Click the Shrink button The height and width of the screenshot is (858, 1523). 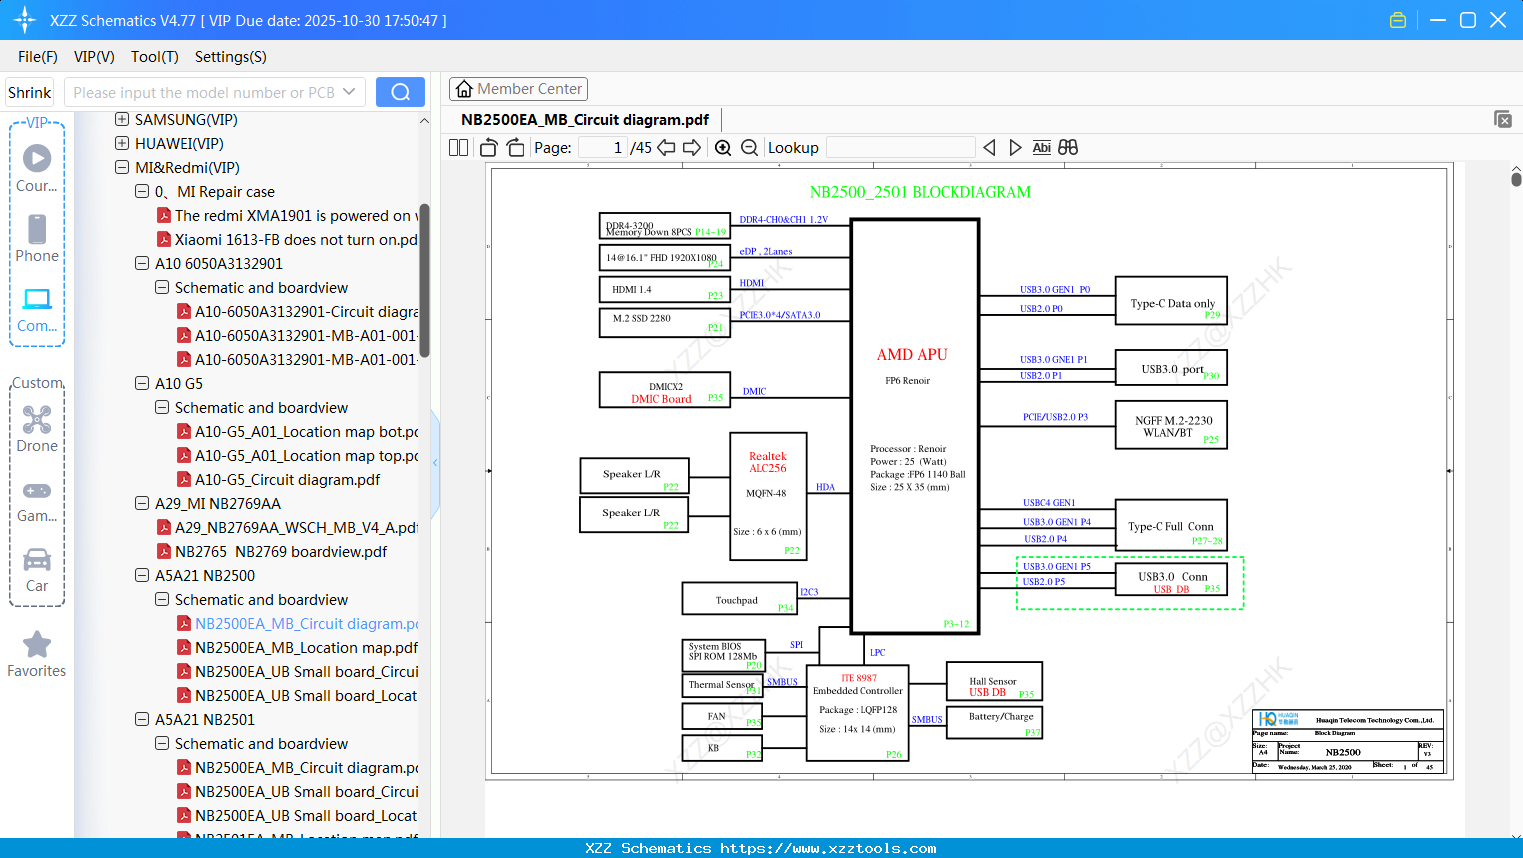click(29, 92)
